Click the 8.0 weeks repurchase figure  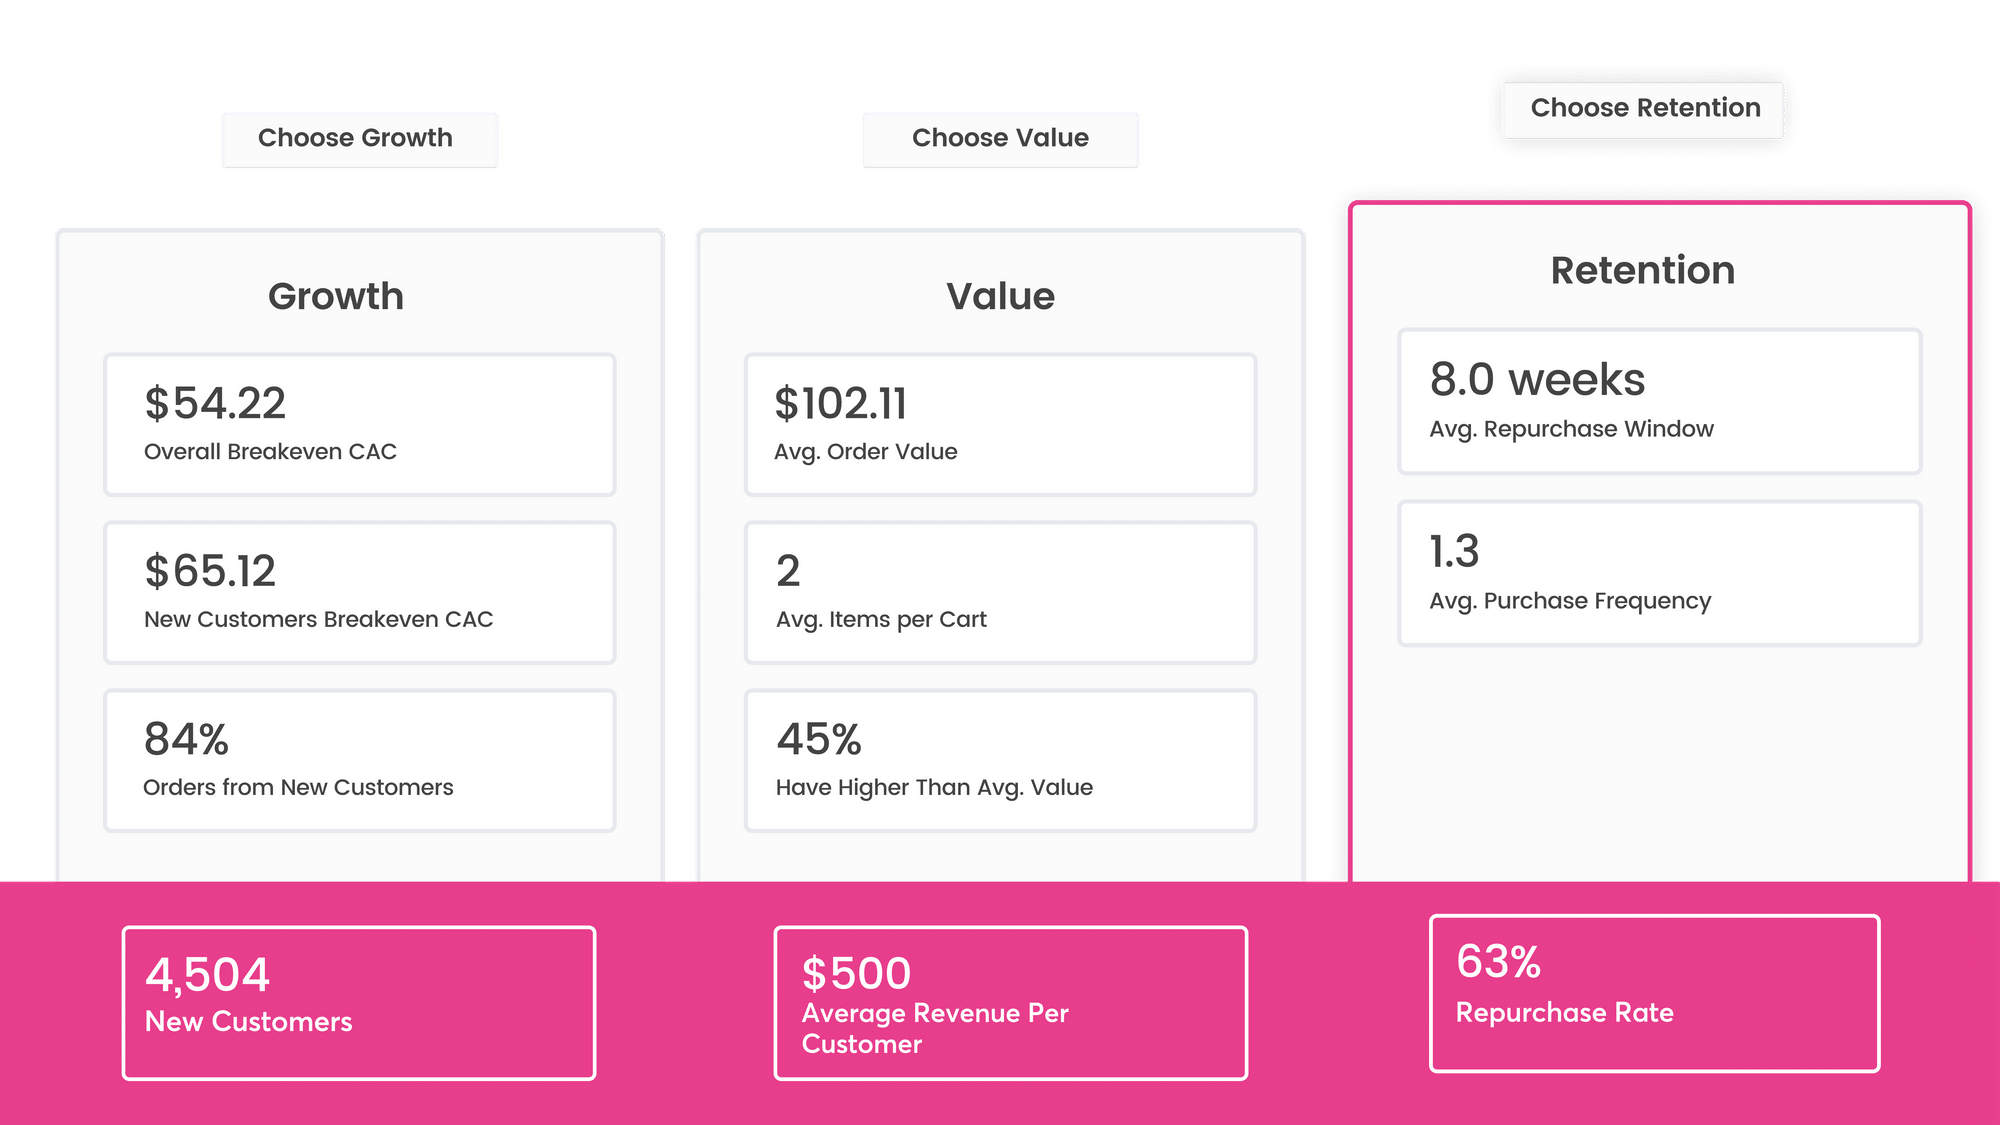pos(1537,380)
